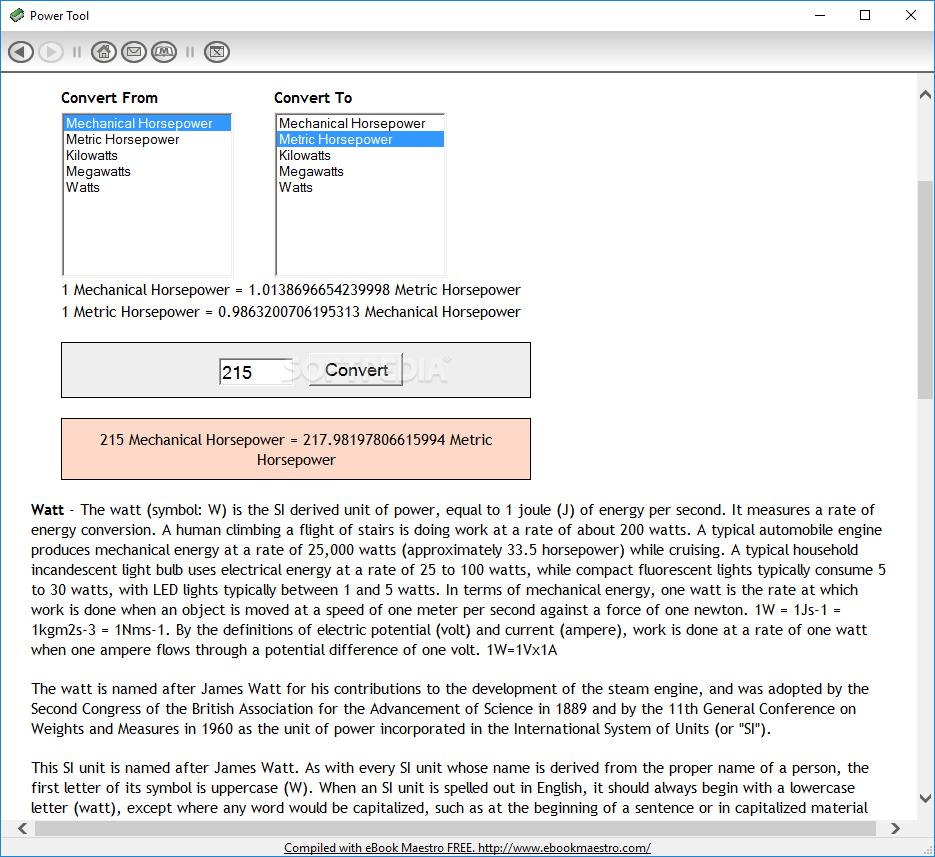
Task: Go to the Home page icon
Action: [x=104, y=52]
